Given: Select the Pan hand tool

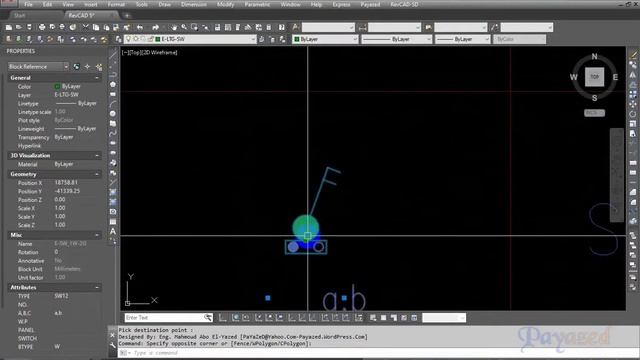Looking at the screenshot, I should [x=174, y=27].
